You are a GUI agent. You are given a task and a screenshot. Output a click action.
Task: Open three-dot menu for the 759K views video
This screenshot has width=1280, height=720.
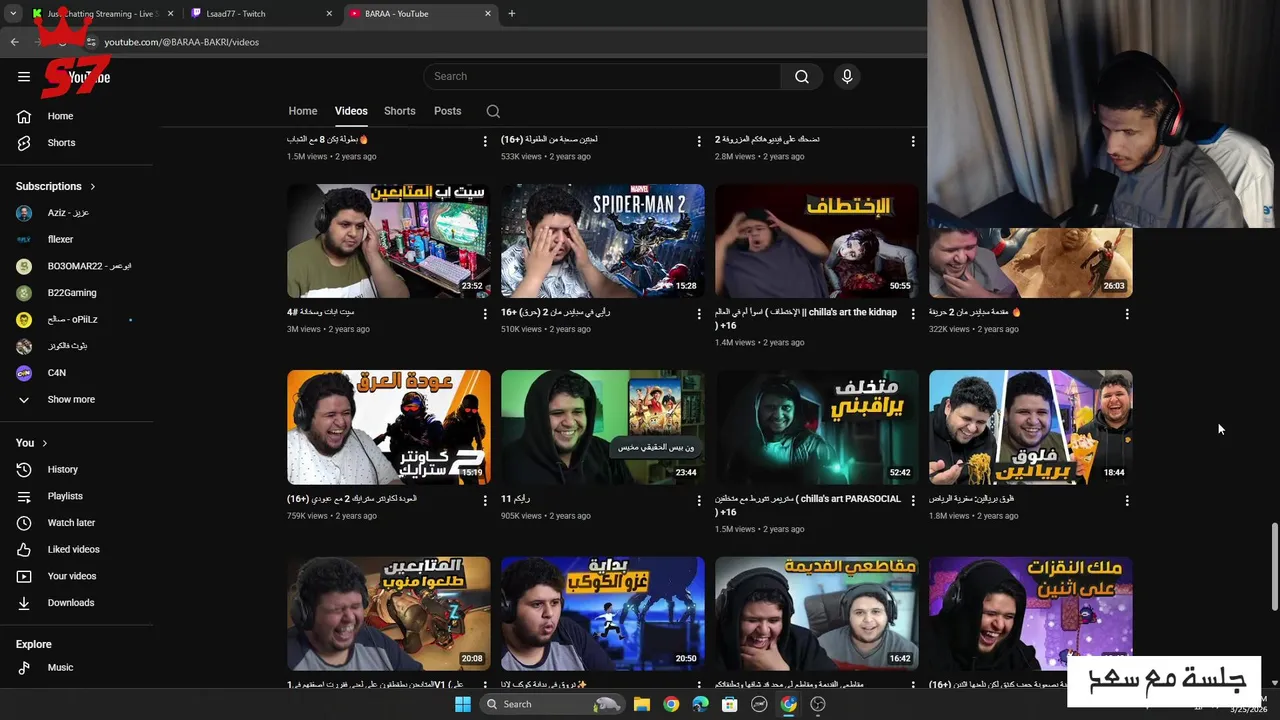coord(485,500)
